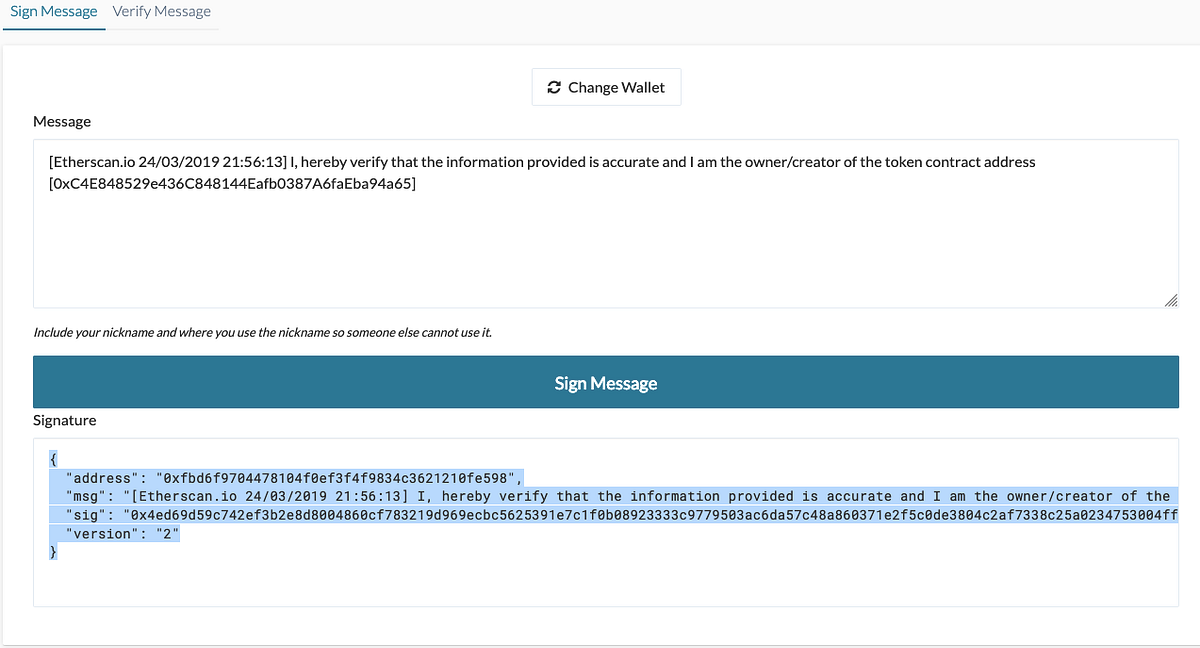Click inside the Signature output box
Image resolution: width=1200 pixels, height=648 pixels.
coord(606,522)
